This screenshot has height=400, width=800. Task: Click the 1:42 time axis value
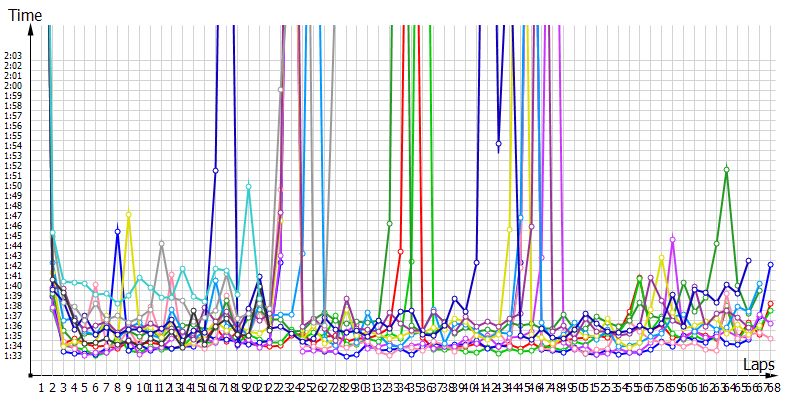[x=13, y=265]
